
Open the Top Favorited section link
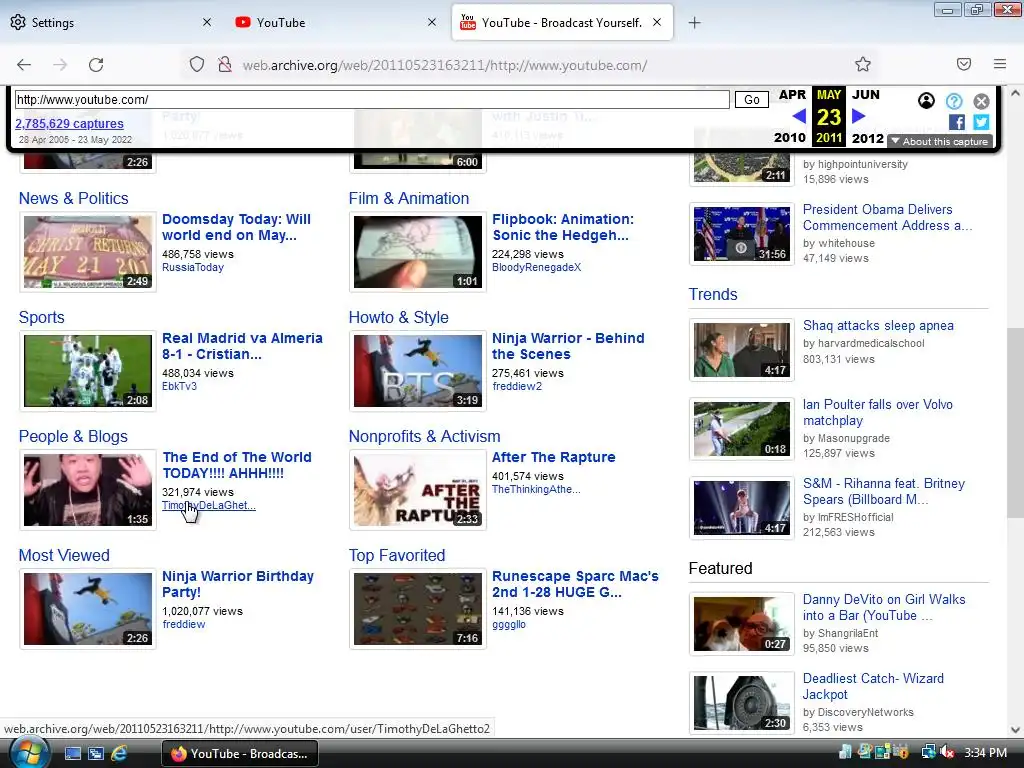(x=397, y=555)
